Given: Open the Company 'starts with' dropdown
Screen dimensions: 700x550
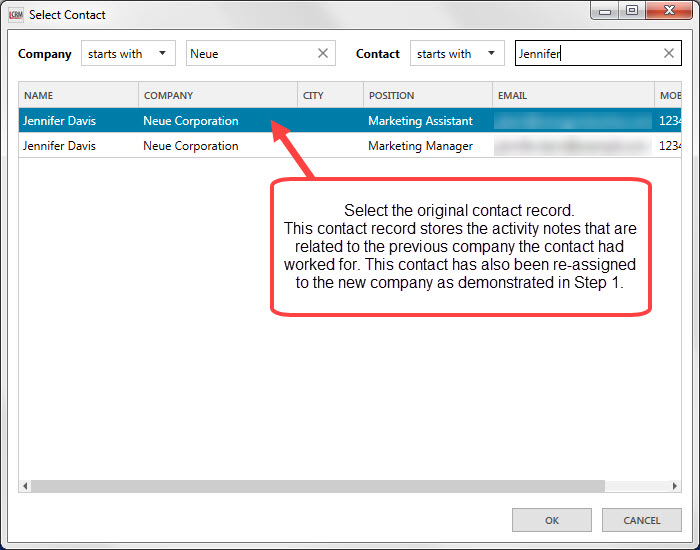Looking at the screenshot, I should click(x=128, y=54).
